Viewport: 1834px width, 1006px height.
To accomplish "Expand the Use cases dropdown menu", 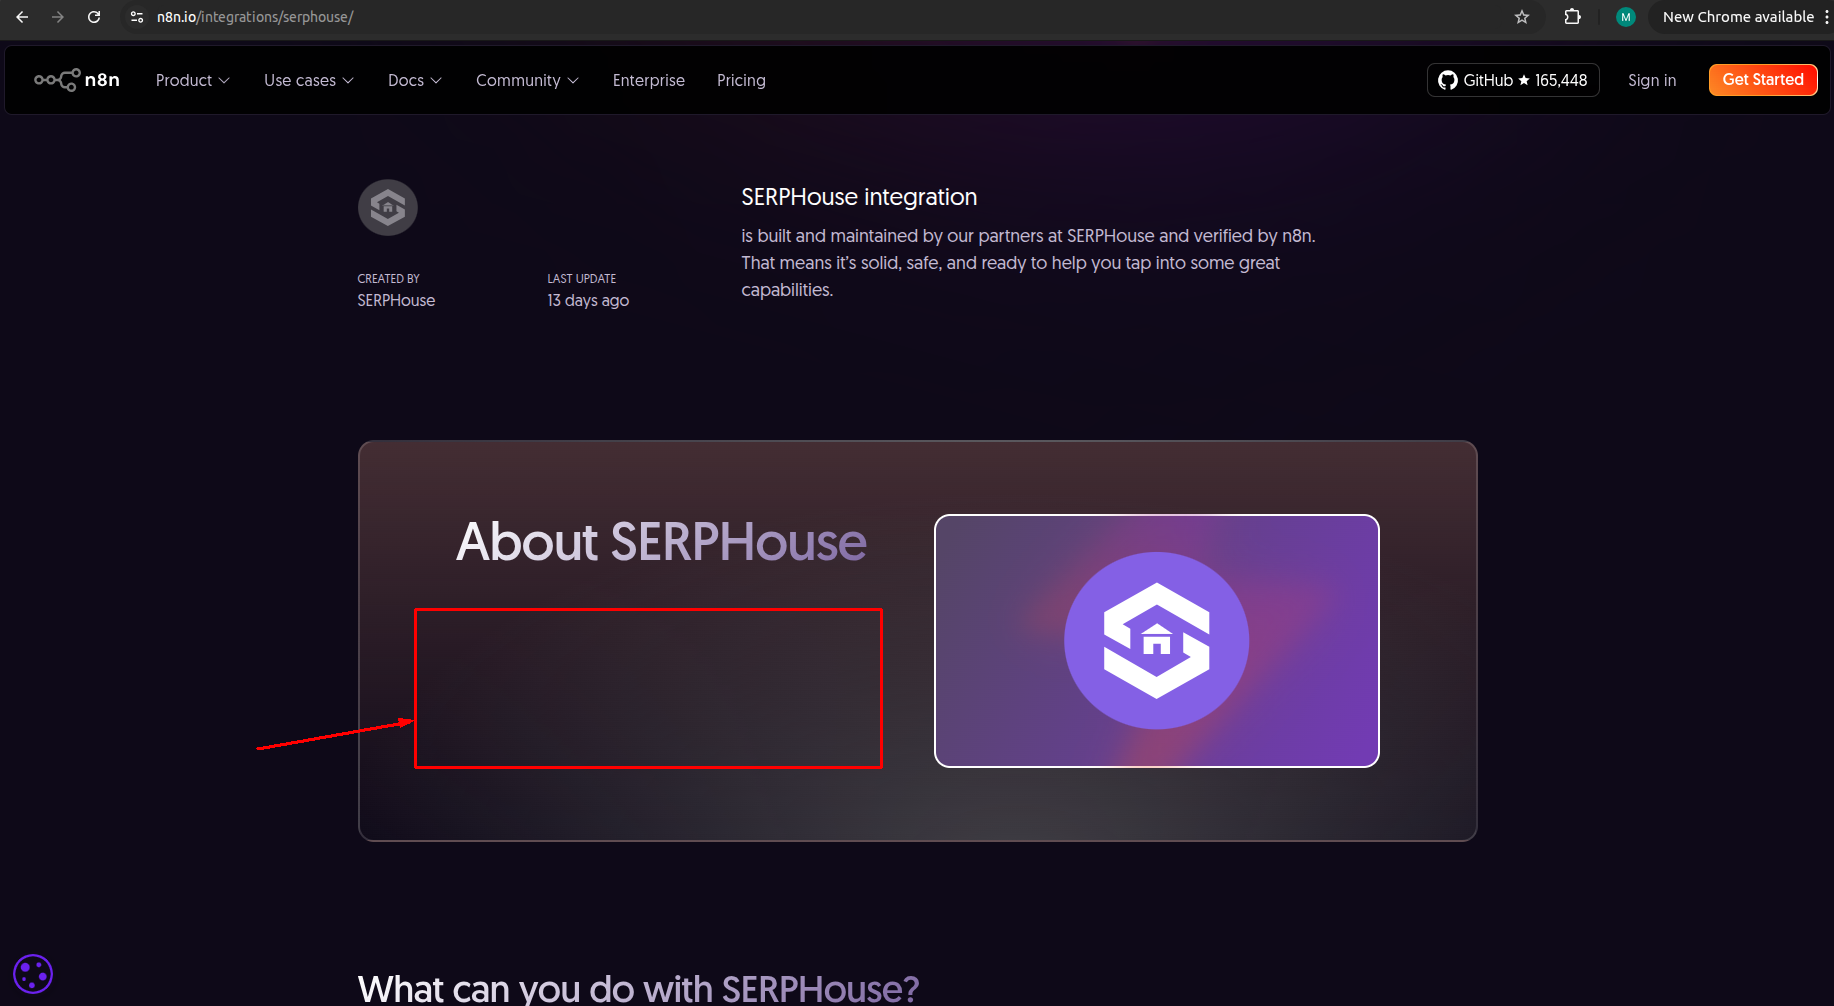I will click(x=309, y=80).
